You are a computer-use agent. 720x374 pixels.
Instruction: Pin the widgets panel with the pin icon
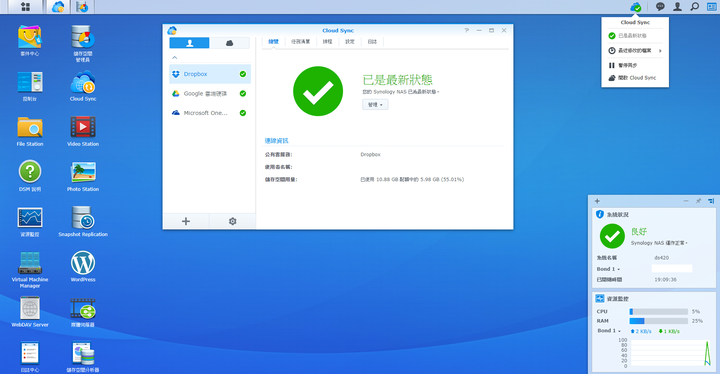pos(698,201)
